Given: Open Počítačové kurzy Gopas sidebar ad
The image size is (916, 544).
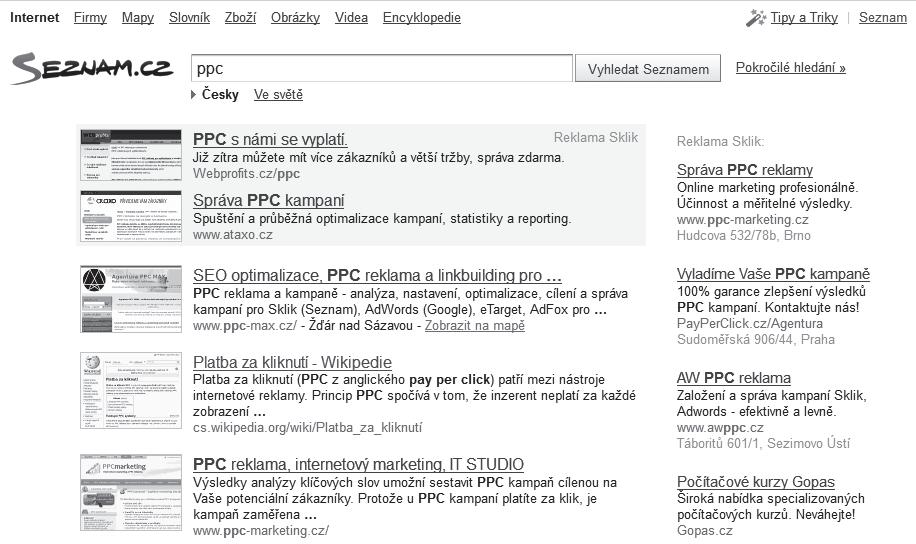Looking at the screenshot, I should point(756,482).
